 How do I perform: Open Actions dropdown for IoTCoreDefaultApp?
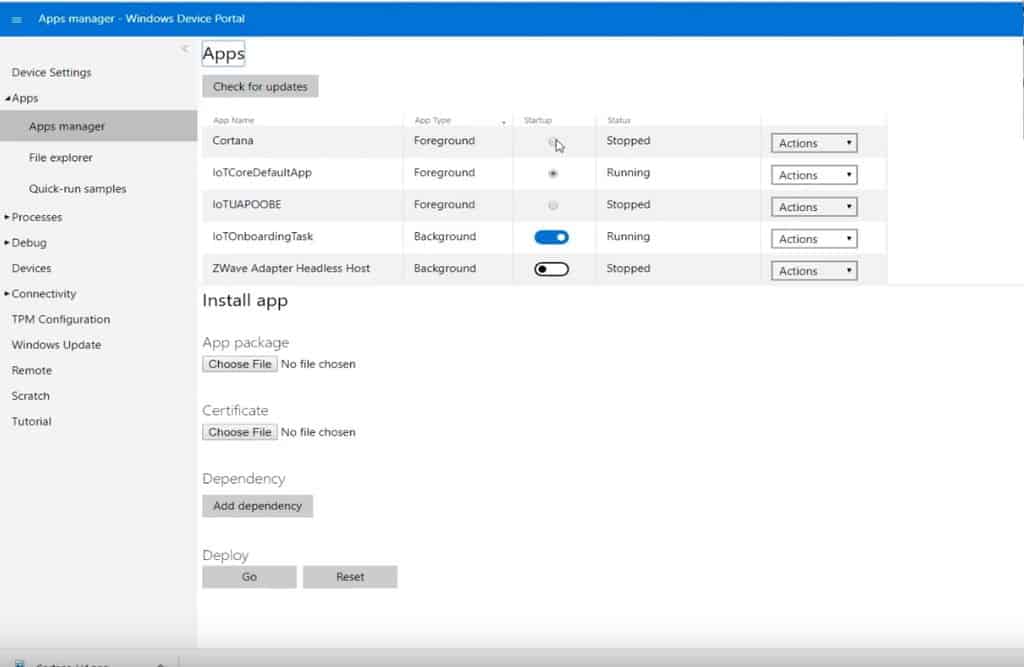pos(814,175)
